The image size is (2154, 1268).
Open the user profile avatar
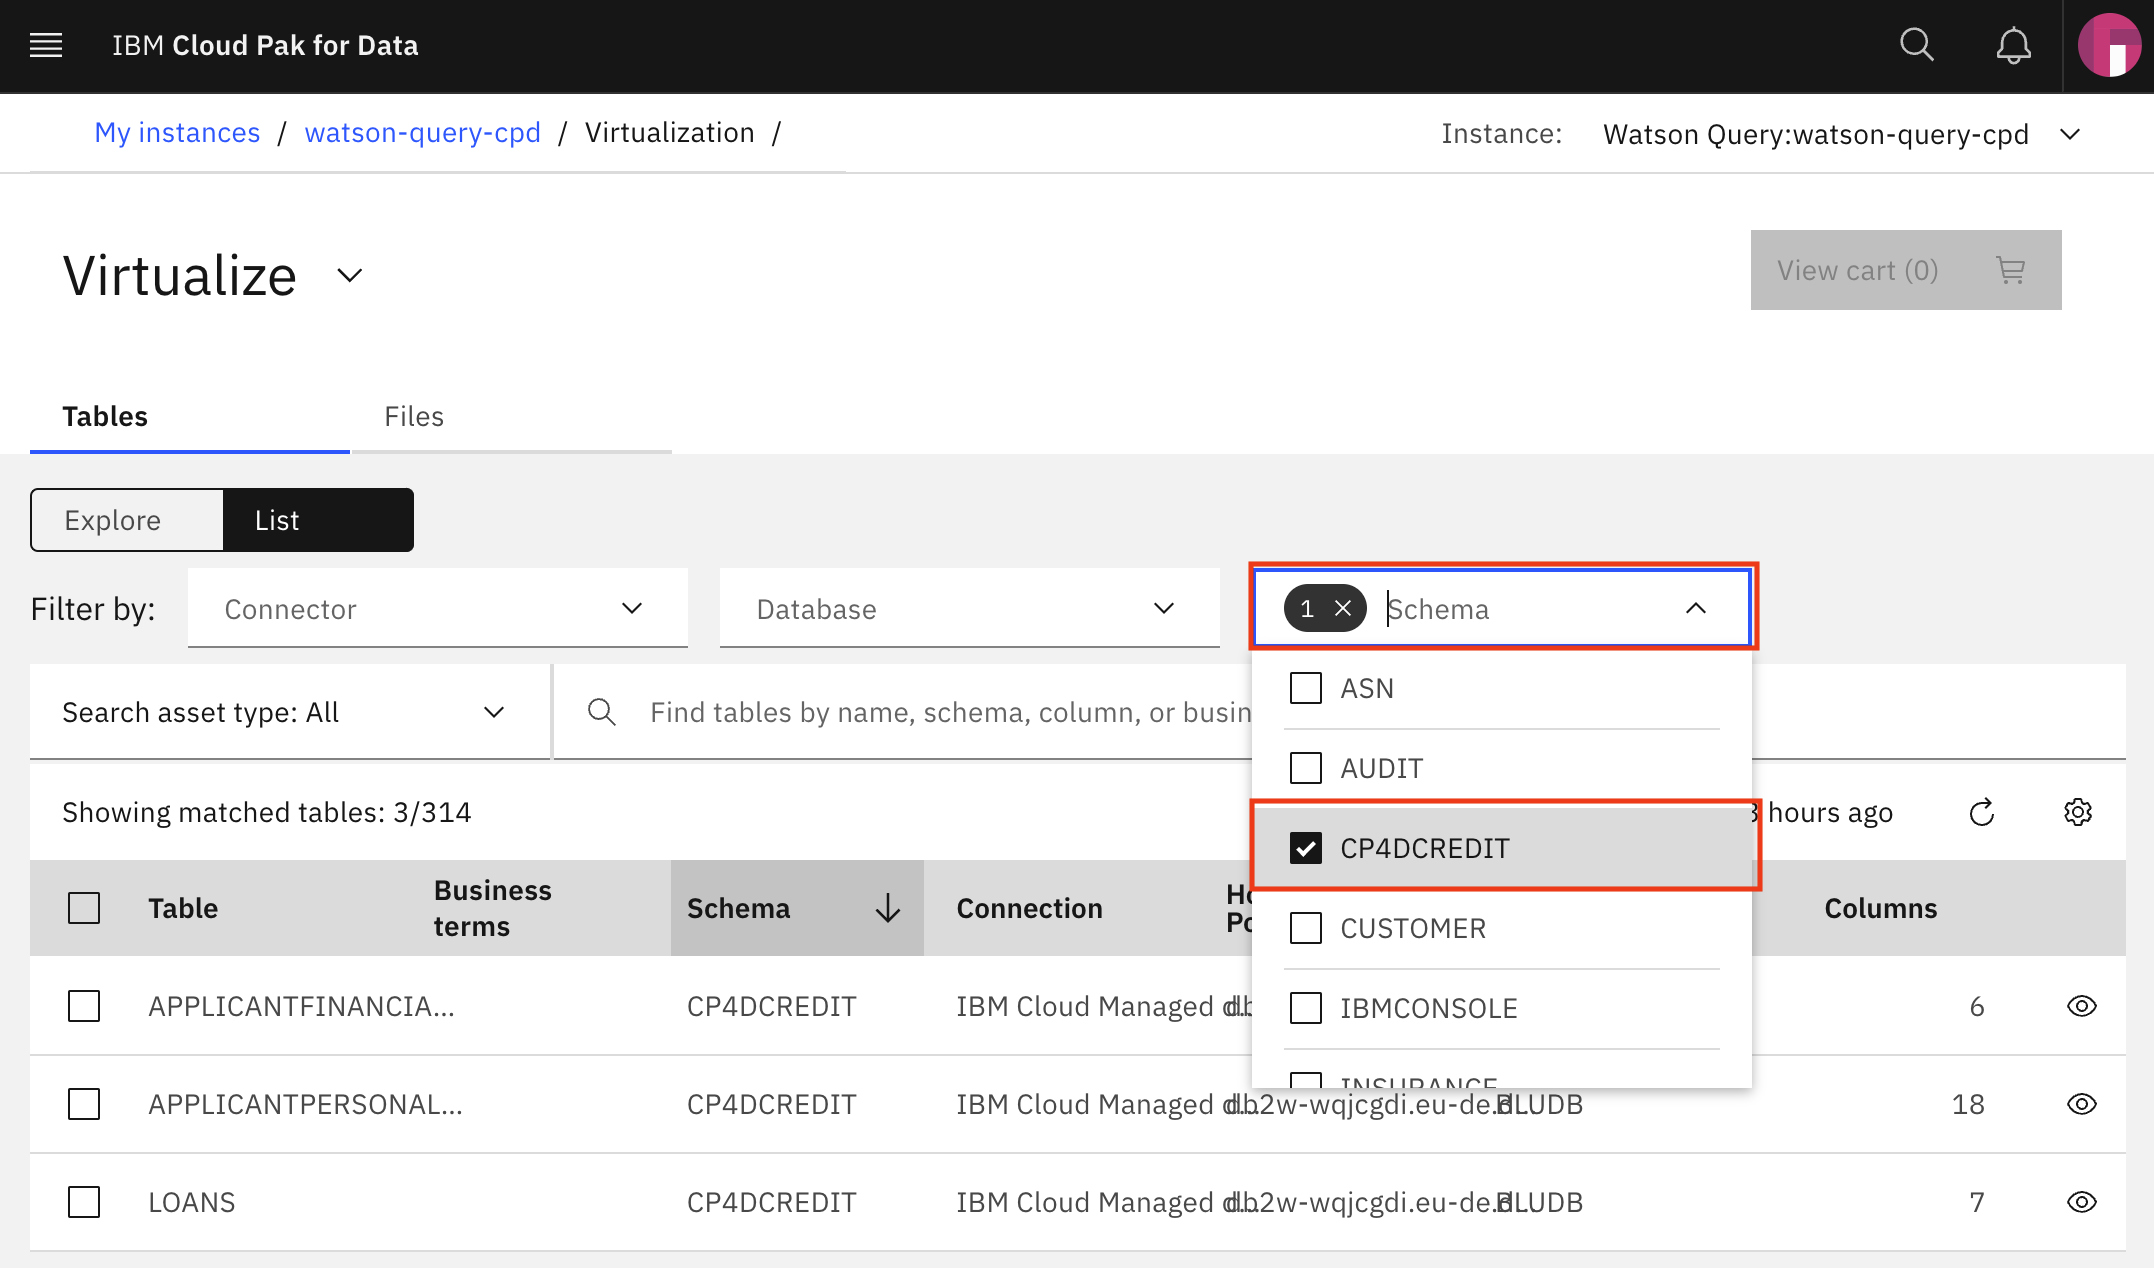click(2108, 45)
